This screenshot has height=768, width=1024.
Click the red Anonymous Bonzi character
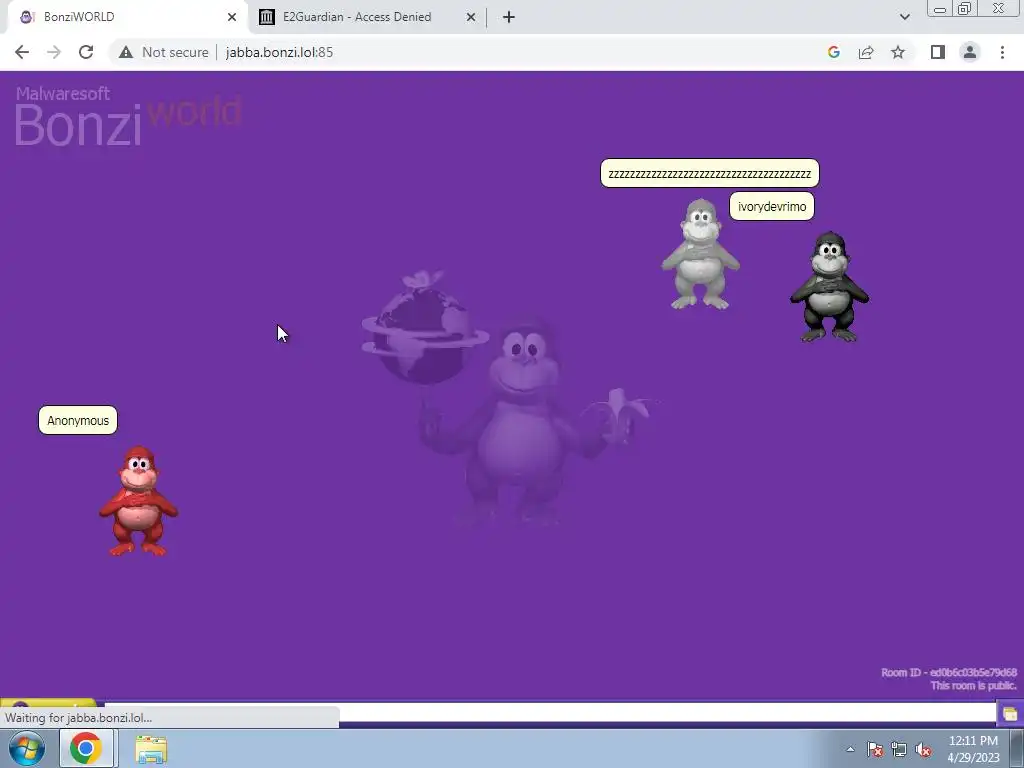point(138,501)
